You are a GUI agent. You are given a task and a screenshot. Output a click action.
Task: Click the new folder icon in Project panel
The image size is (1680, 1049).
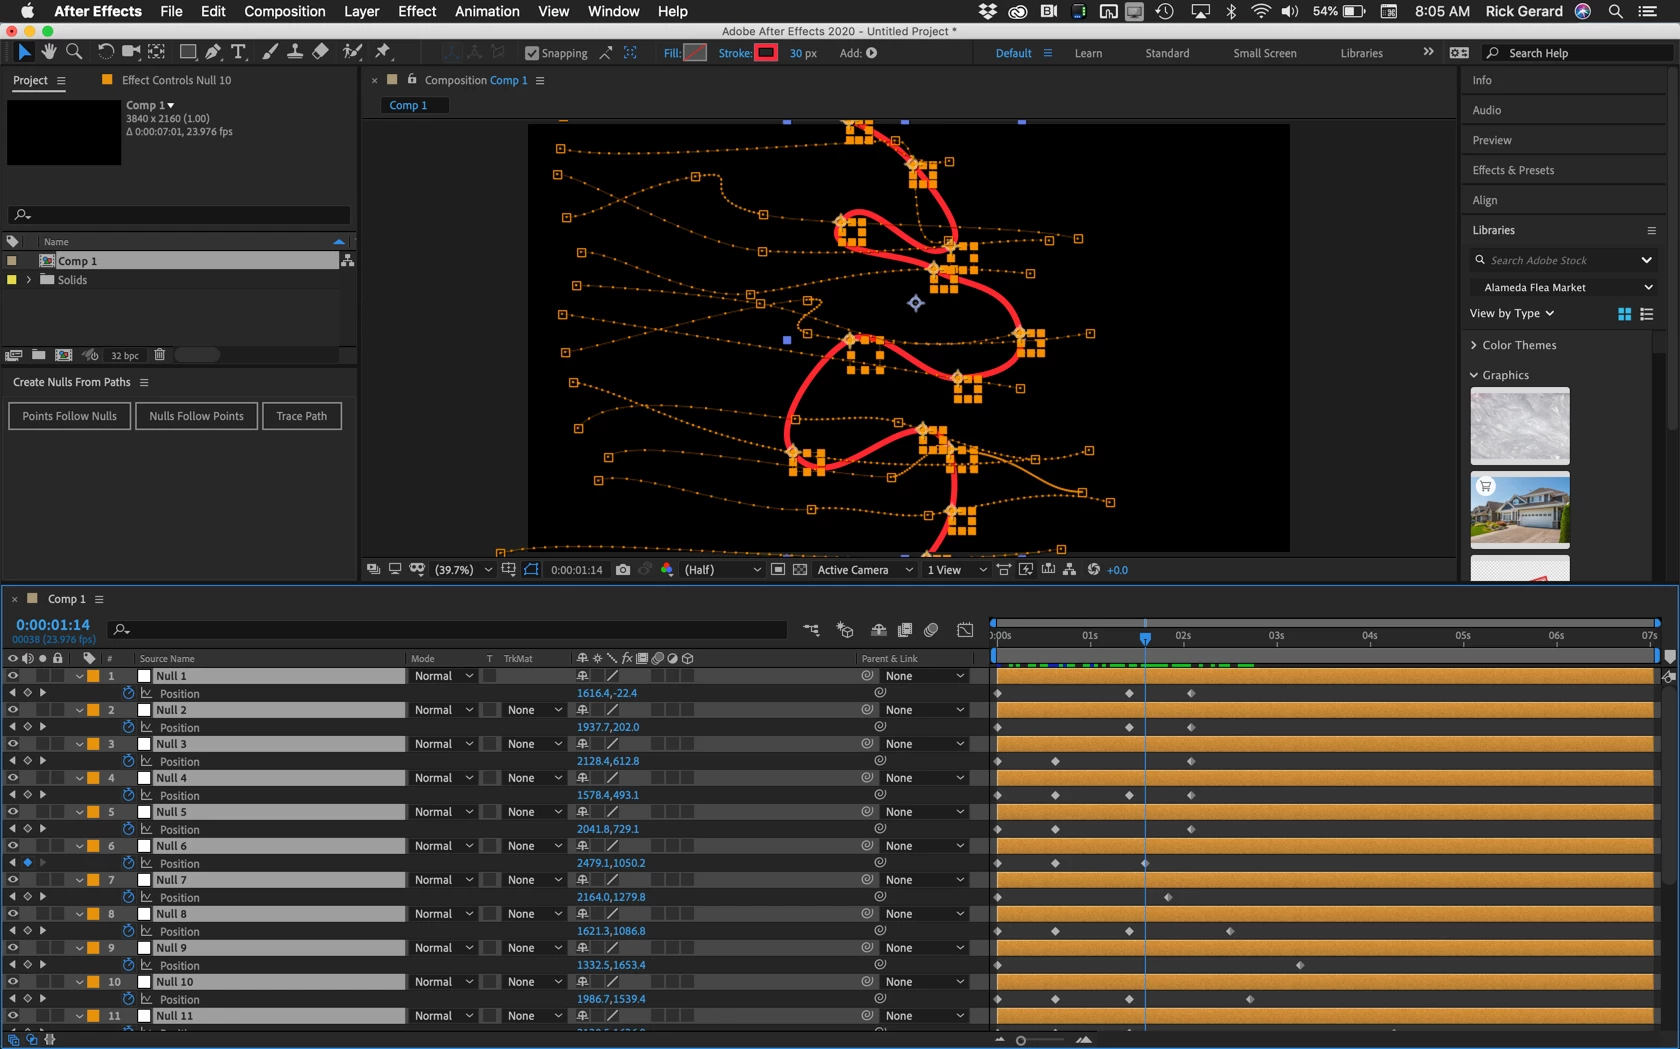coord(38,355)
